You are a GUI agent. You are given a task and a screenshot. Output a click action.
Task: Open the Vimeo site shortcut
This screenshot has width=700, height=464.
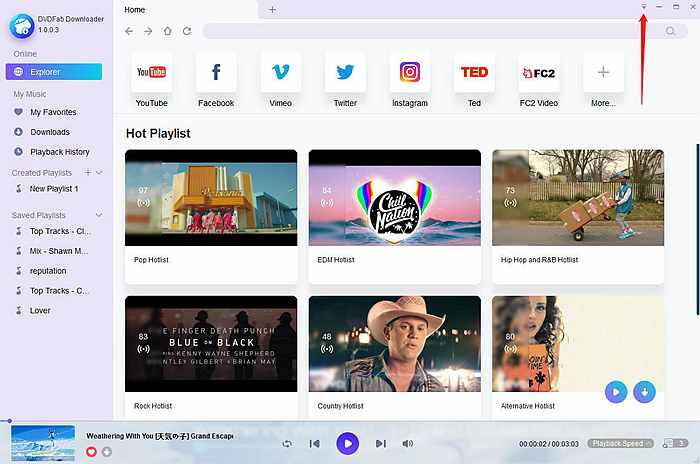pos(280,73)
